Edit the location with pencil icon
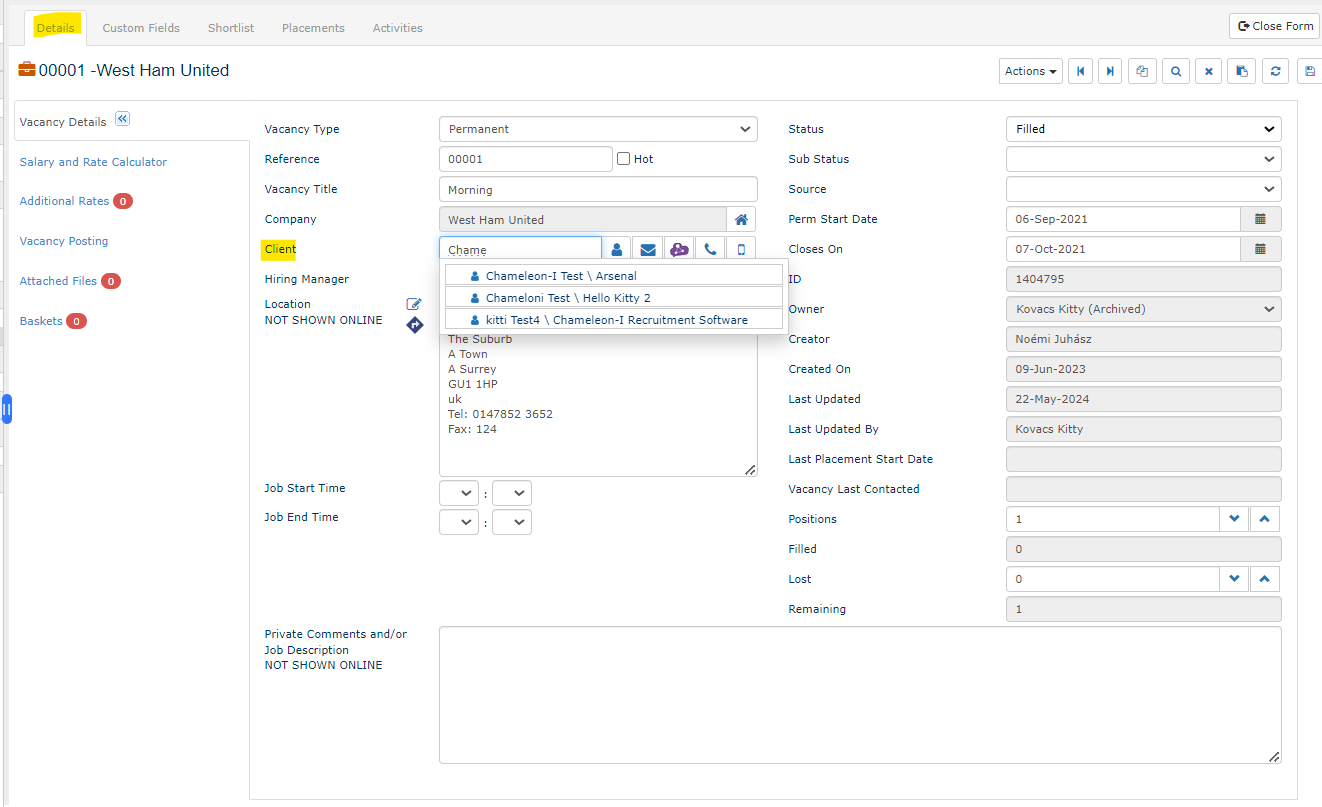 click(x=414, y=304)
